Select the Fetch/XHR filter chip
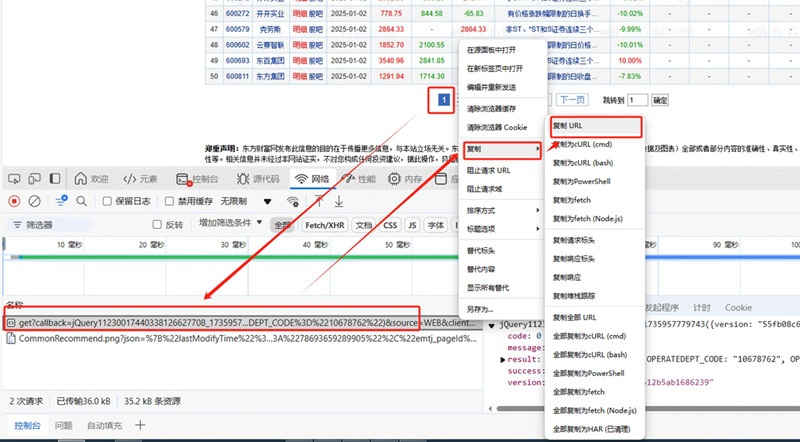Screen dimensions: 800x442 pyautogui.click(x=324, y=225)
